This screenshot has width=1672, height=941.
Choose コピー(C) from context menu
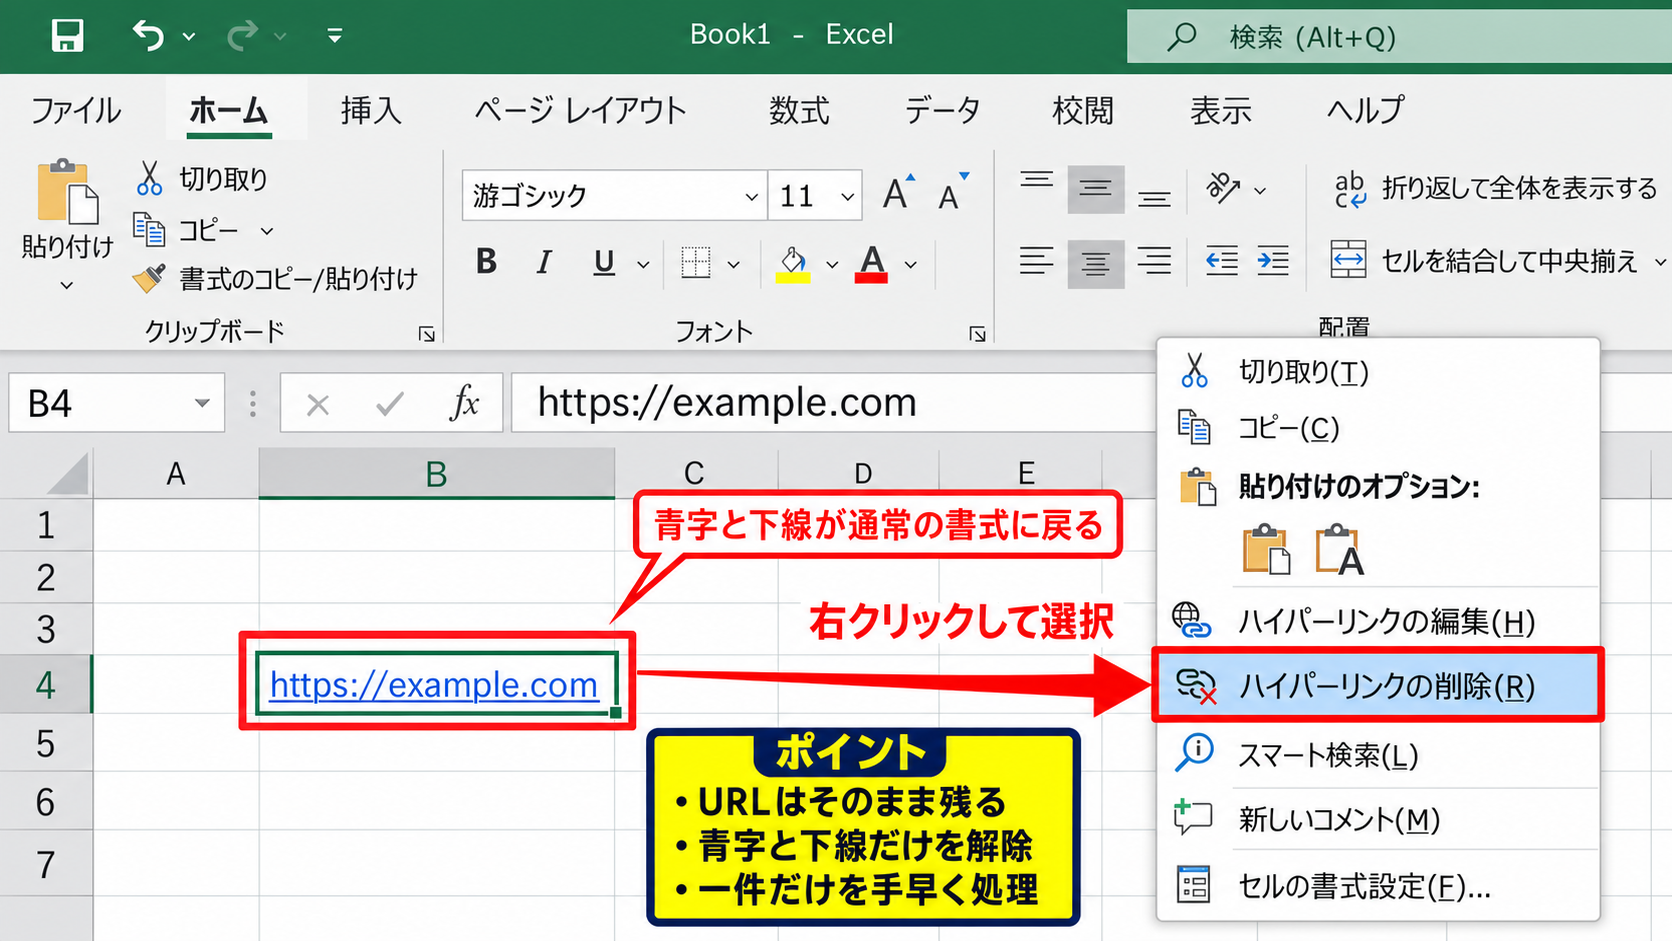(x=1378, y=428)
